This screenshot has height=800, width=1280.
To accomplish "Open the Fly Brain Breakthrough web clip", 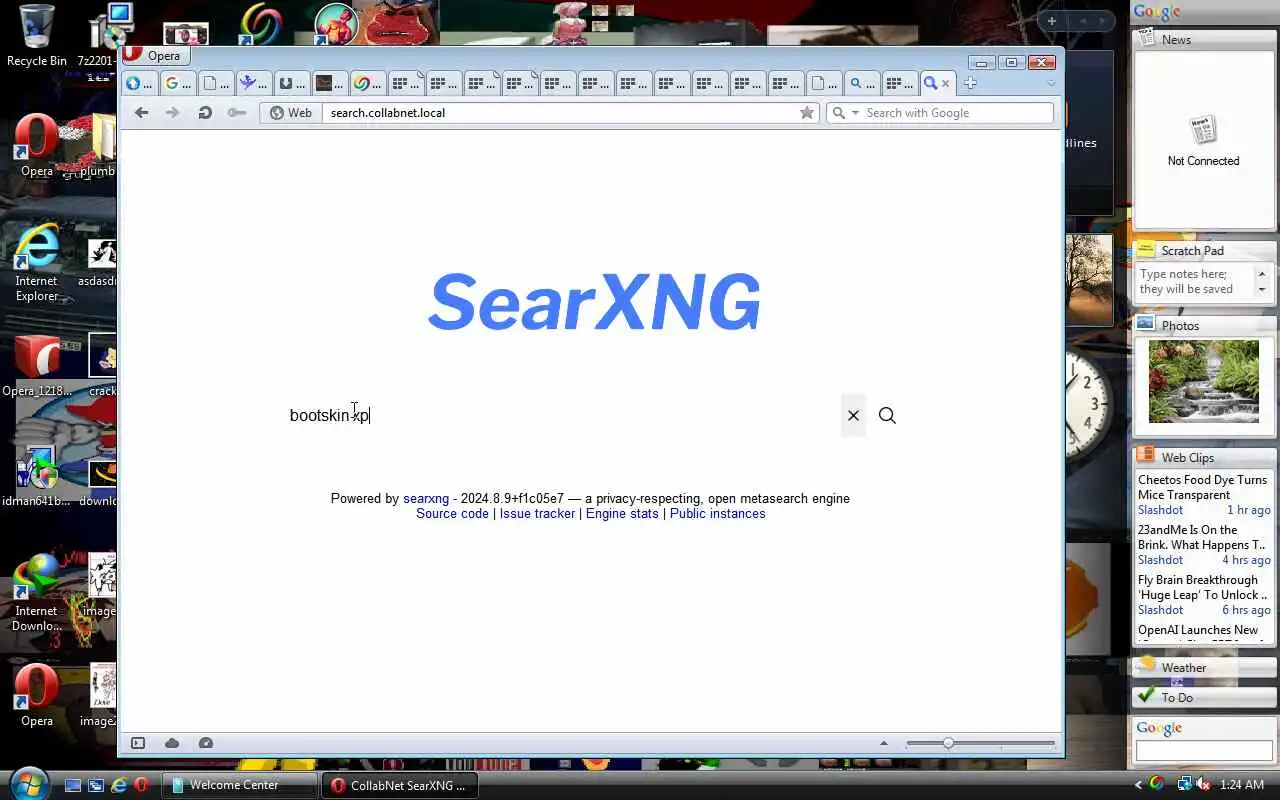I will pyautogui.click(x=1204, y=587).
